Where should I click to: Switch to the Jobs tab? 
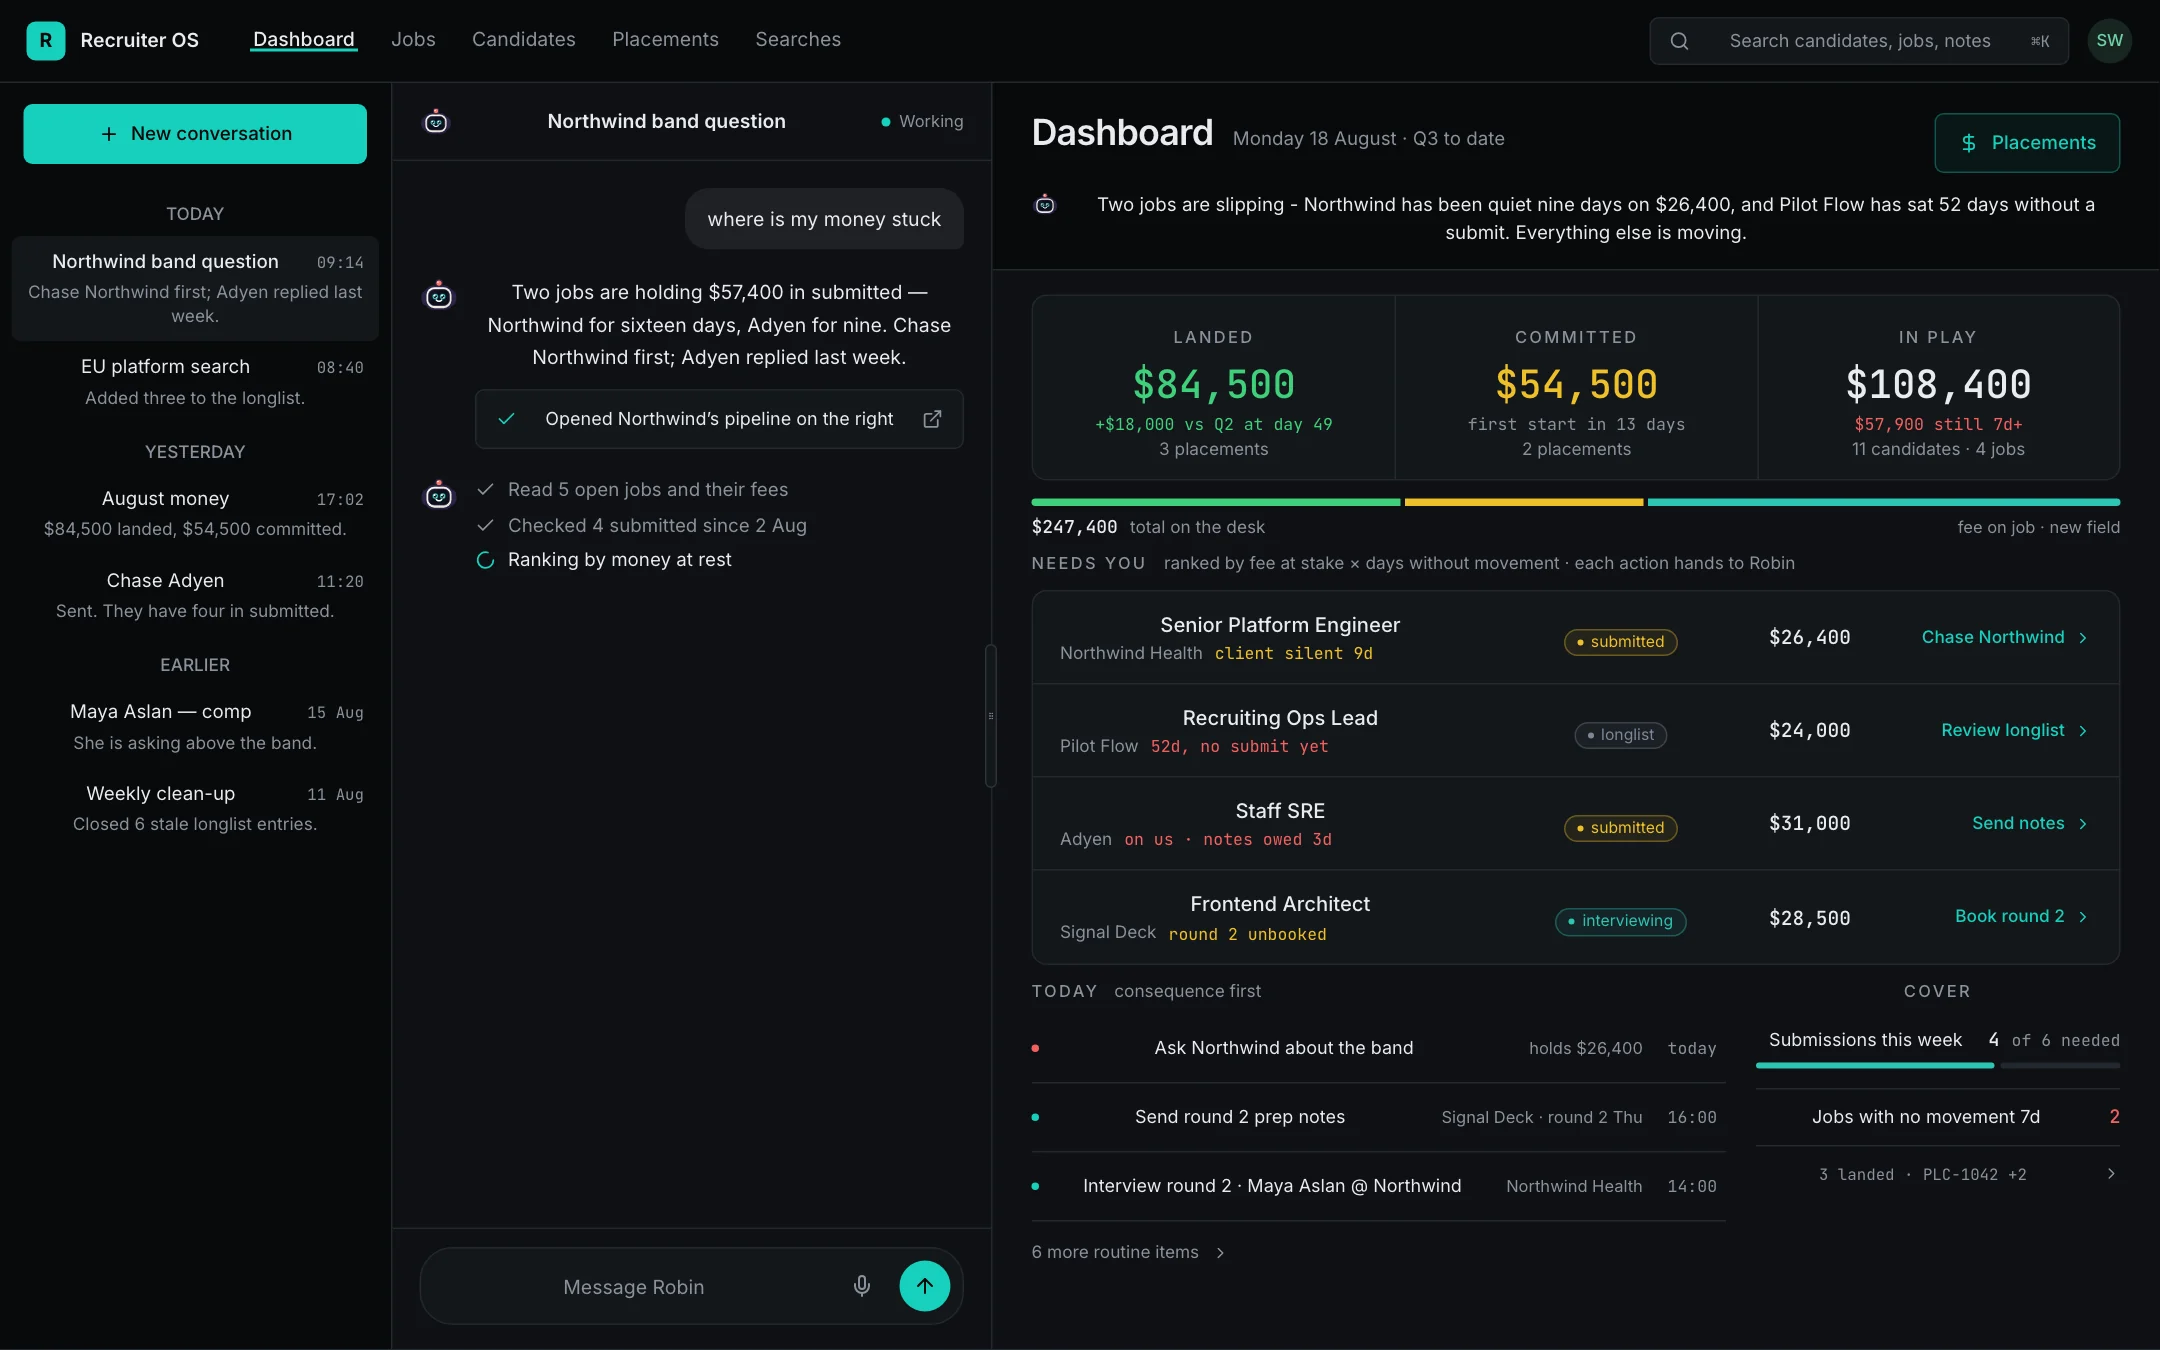(x=413, y=40)
